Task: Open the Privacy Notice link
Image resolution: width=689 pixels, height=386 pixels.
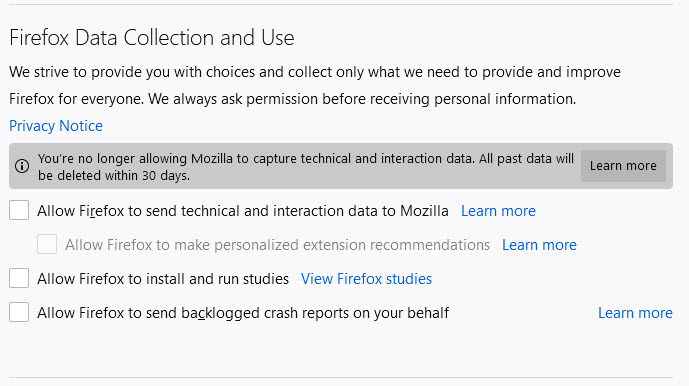Action: click(x=56, y=126)
